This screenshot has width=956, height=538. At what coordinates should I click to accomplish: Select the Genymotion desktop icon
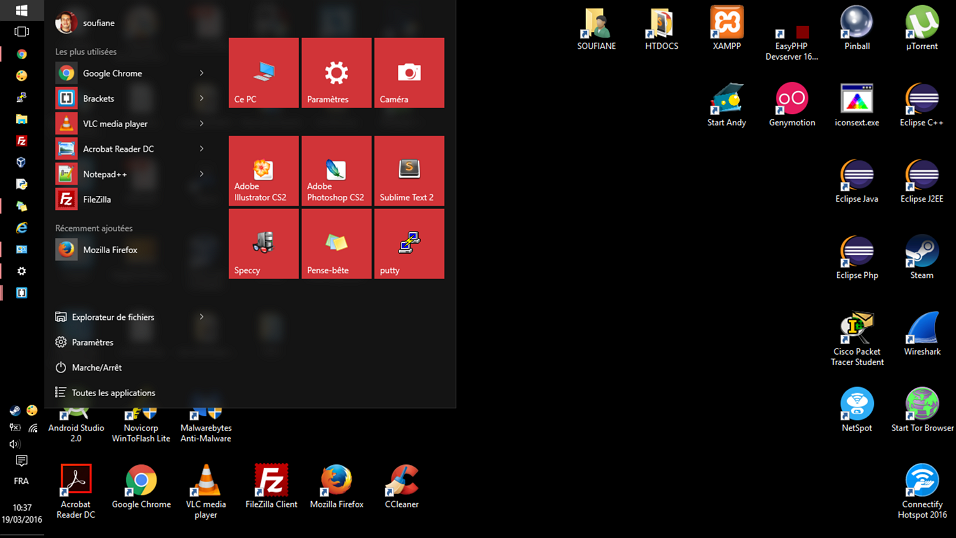click(x=791, y=104)
